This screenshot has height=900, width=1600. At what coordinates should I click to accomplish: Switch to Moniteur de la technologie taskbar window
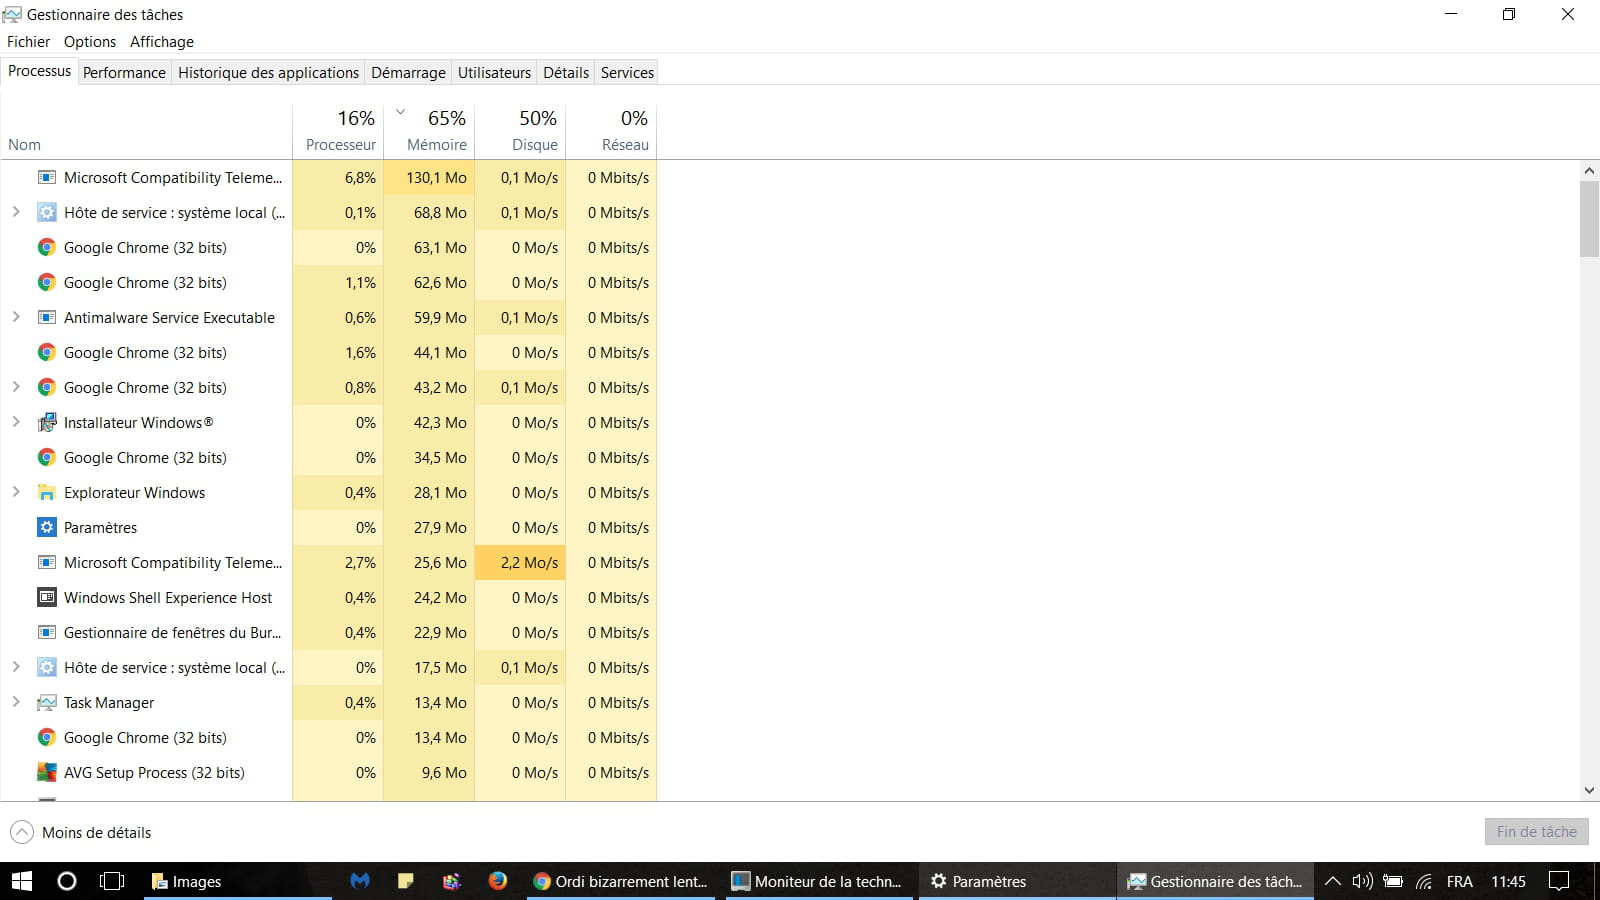(x=819, y=881)
